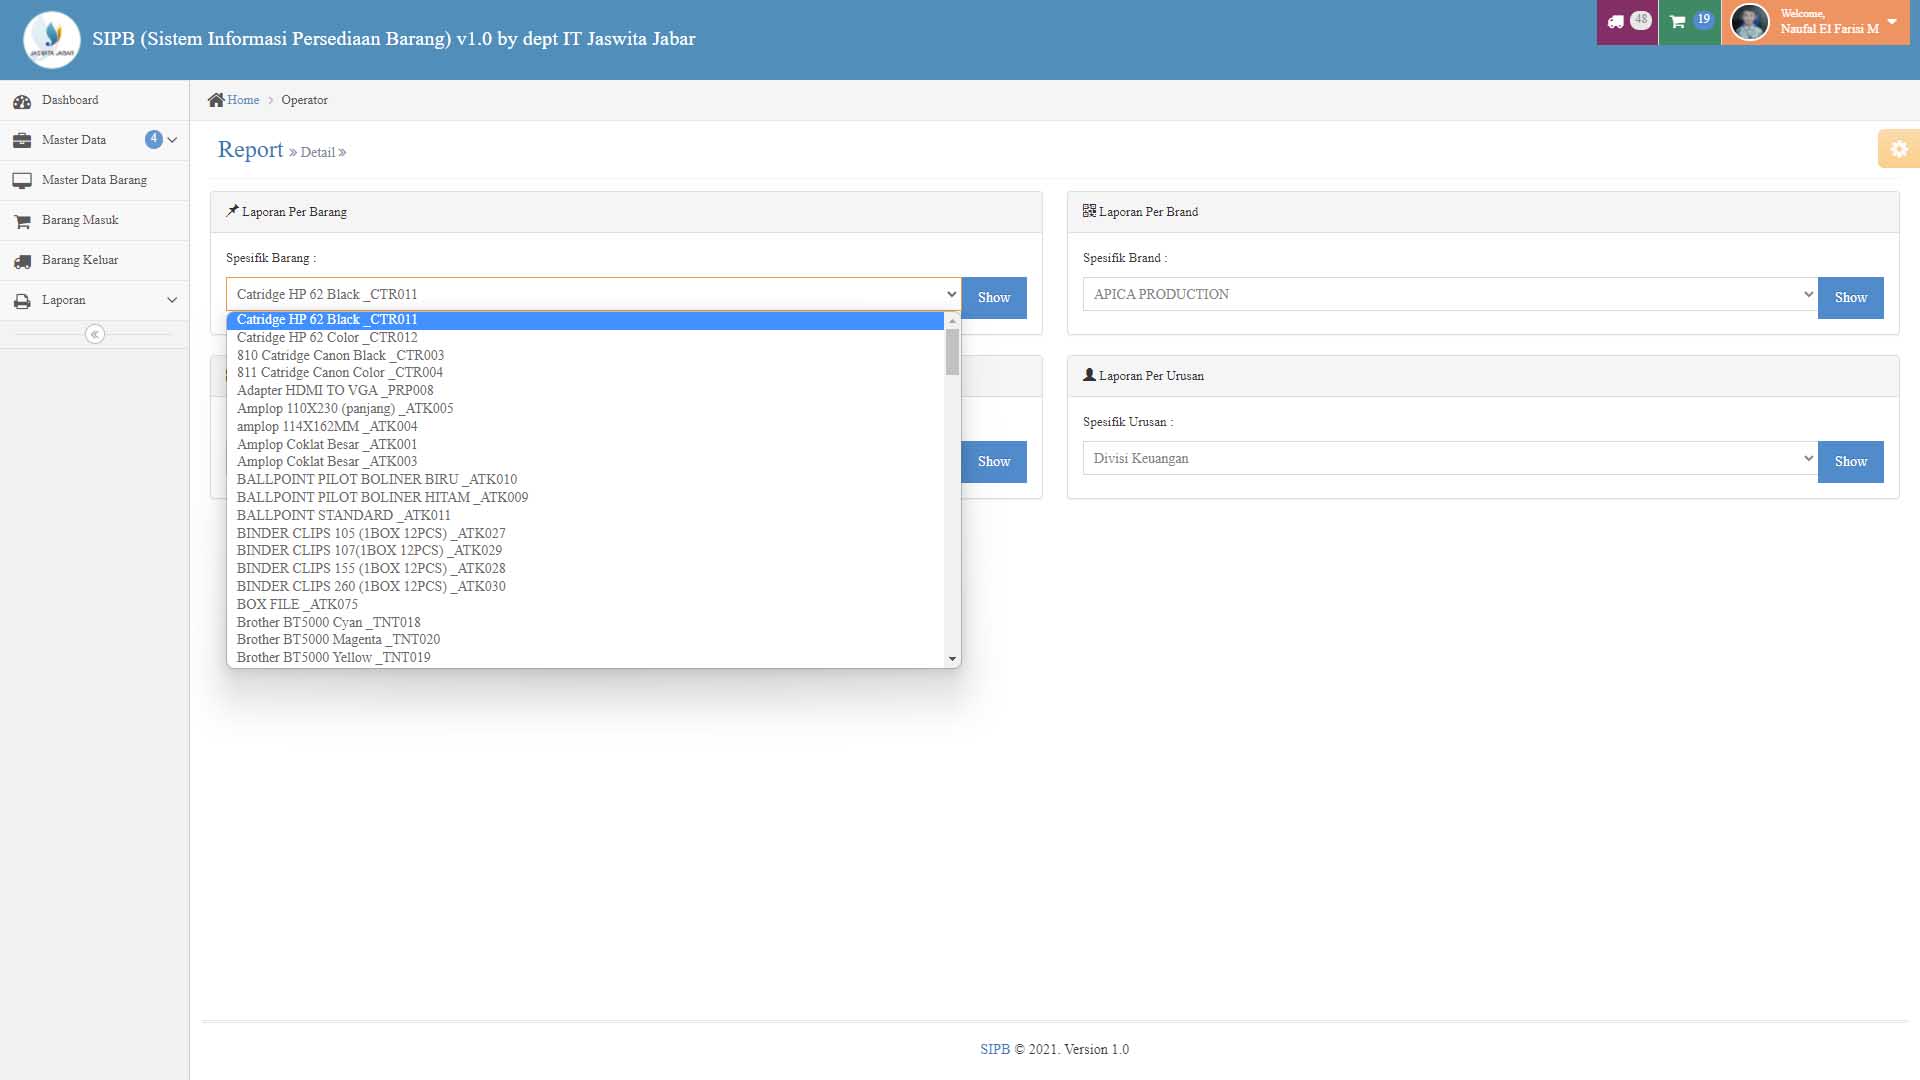Click the Home breadcrumb house icon
The height and width of the screenshot is (1080, 1920).
[216, 100]
